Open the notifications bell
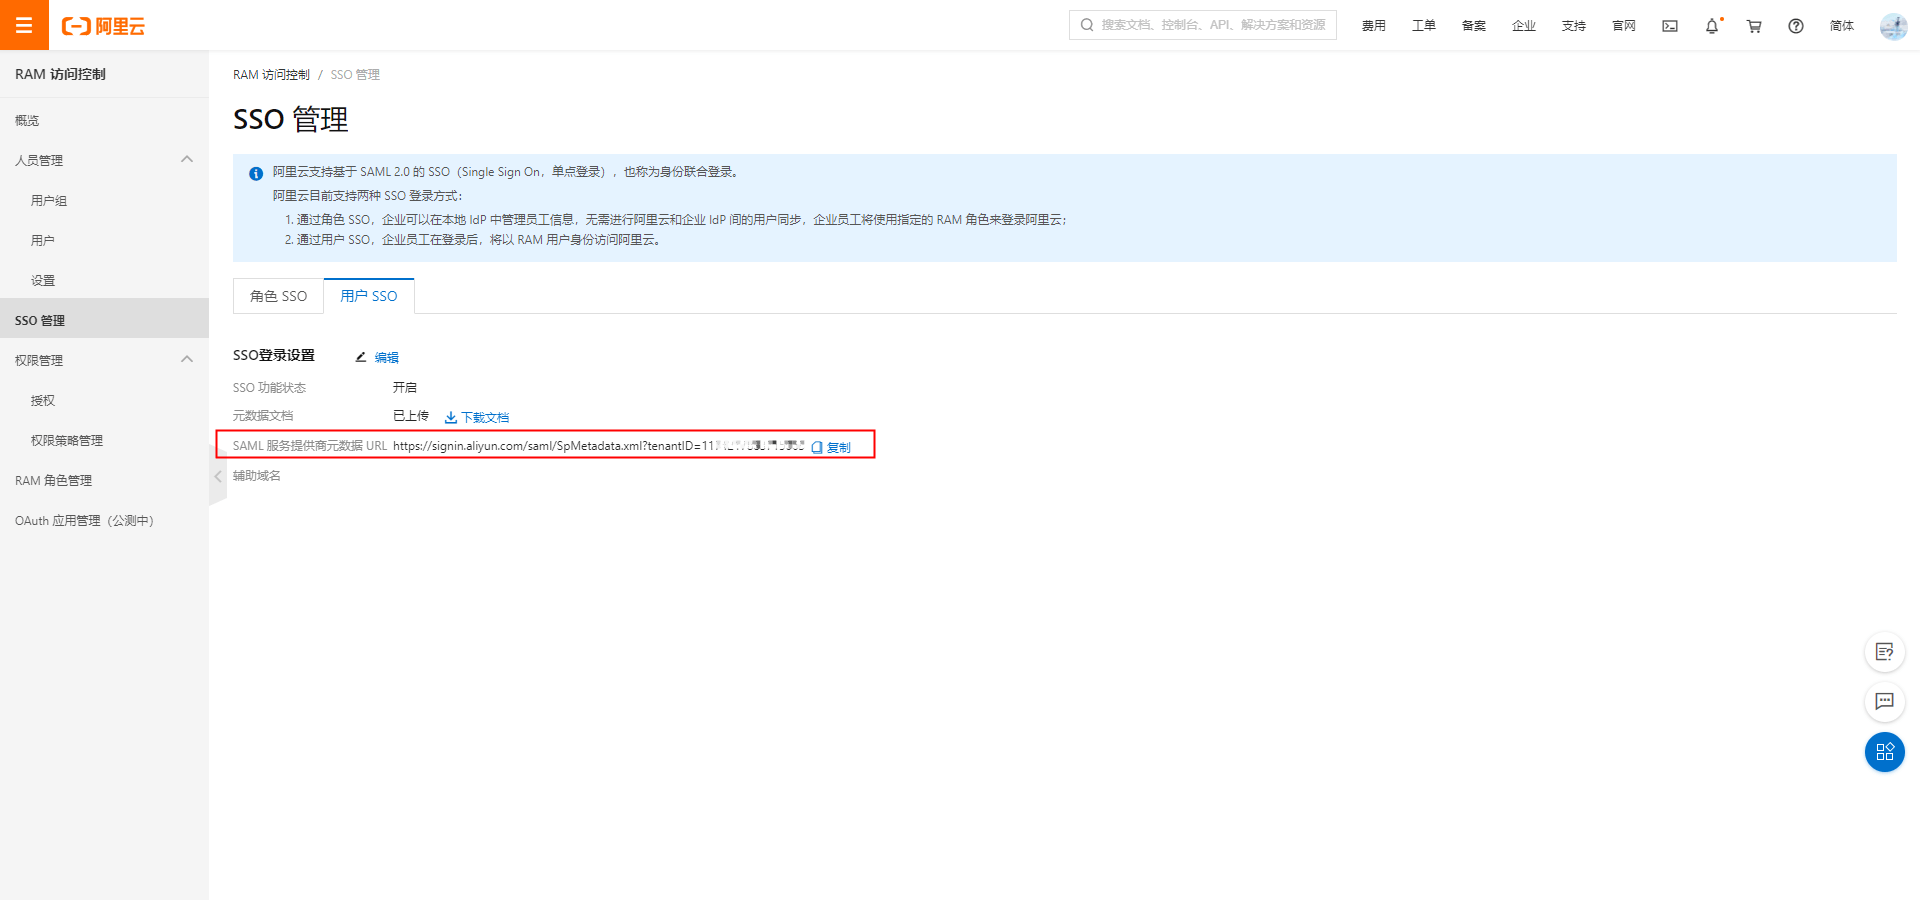 point(1712,26)
